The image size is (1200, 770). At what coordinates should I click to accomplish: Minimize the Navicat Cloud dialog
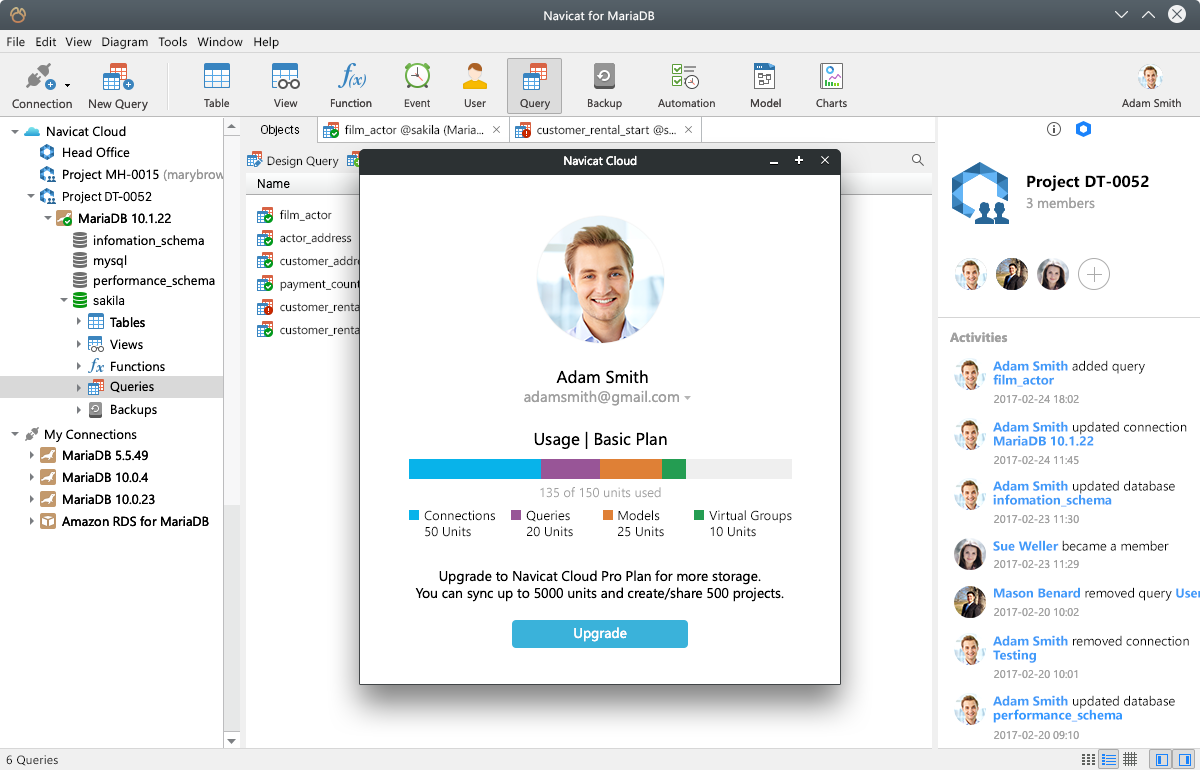point(773,161)
